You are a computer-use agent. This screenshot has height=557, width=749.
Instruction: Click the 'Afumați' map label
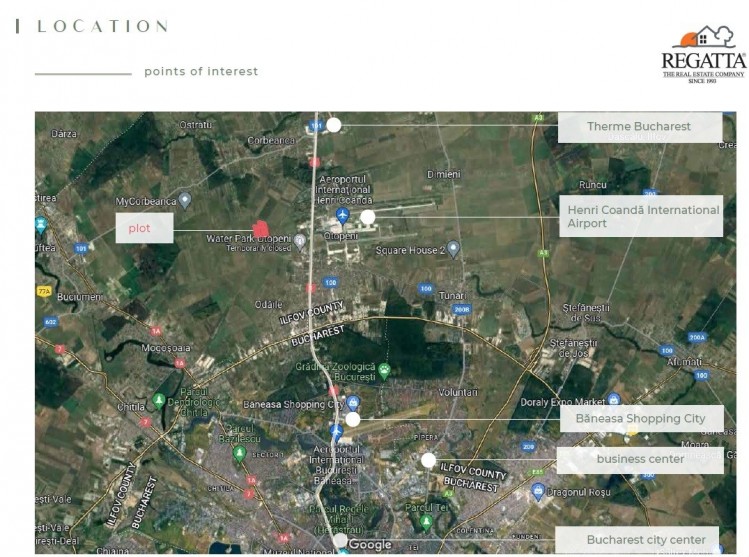coord(685,362)
